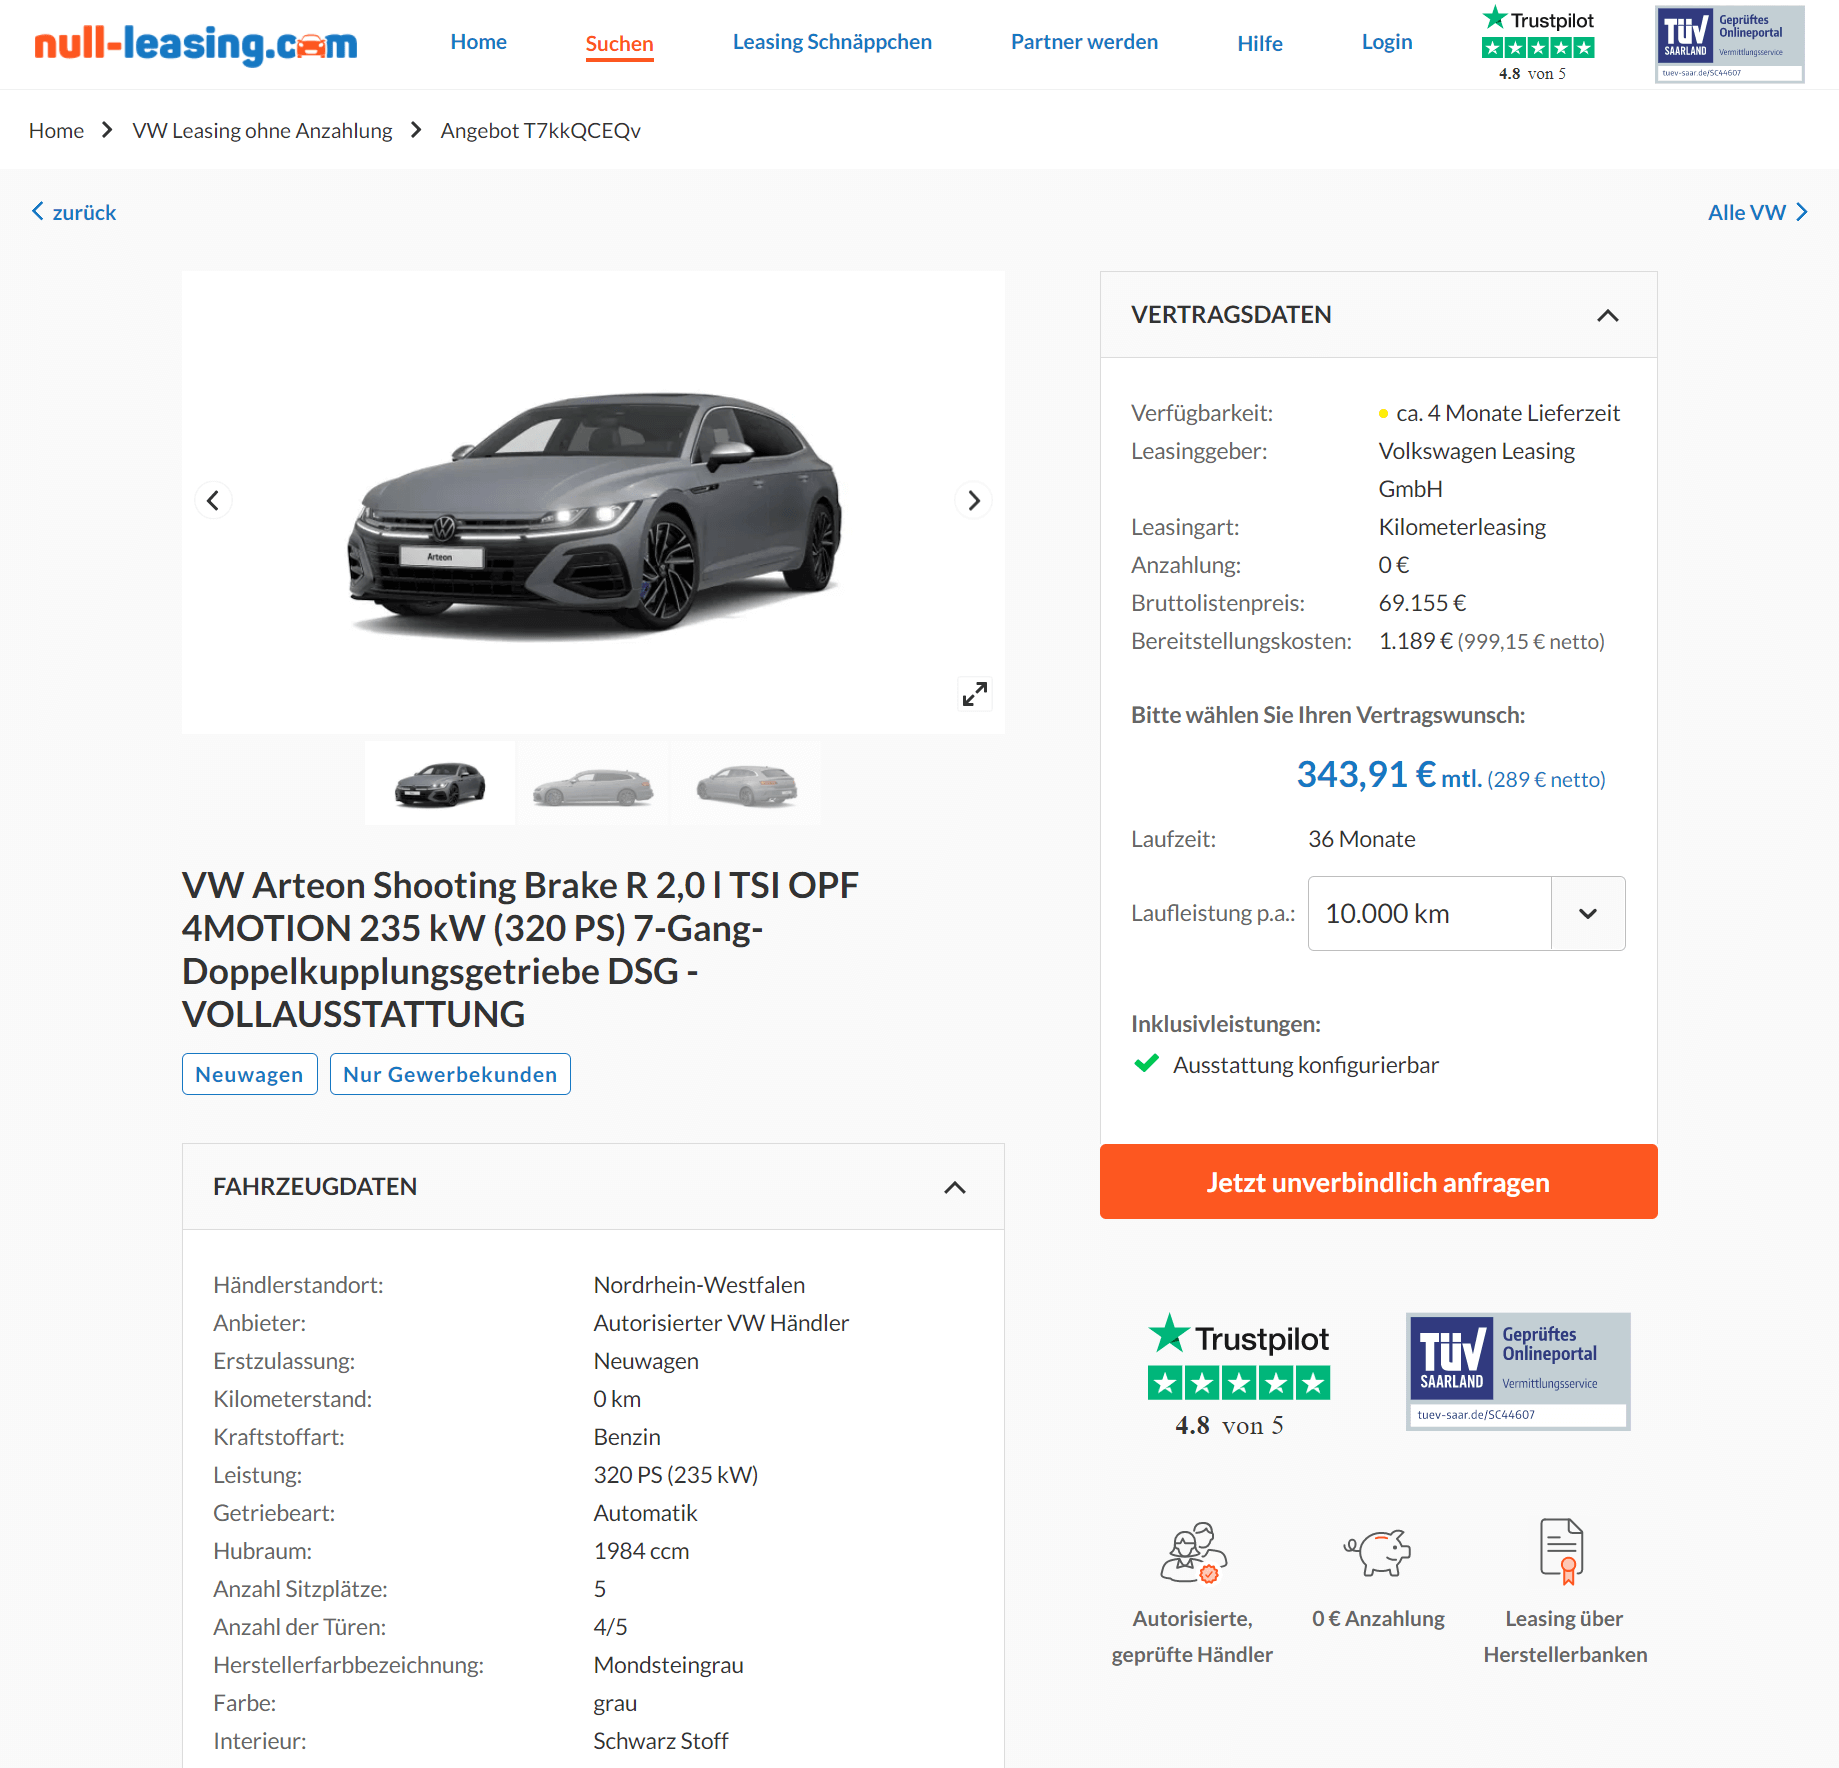Go to the Suchen tab
The width and height of the screenshot is (1839, 1768).
pos(619,44)
